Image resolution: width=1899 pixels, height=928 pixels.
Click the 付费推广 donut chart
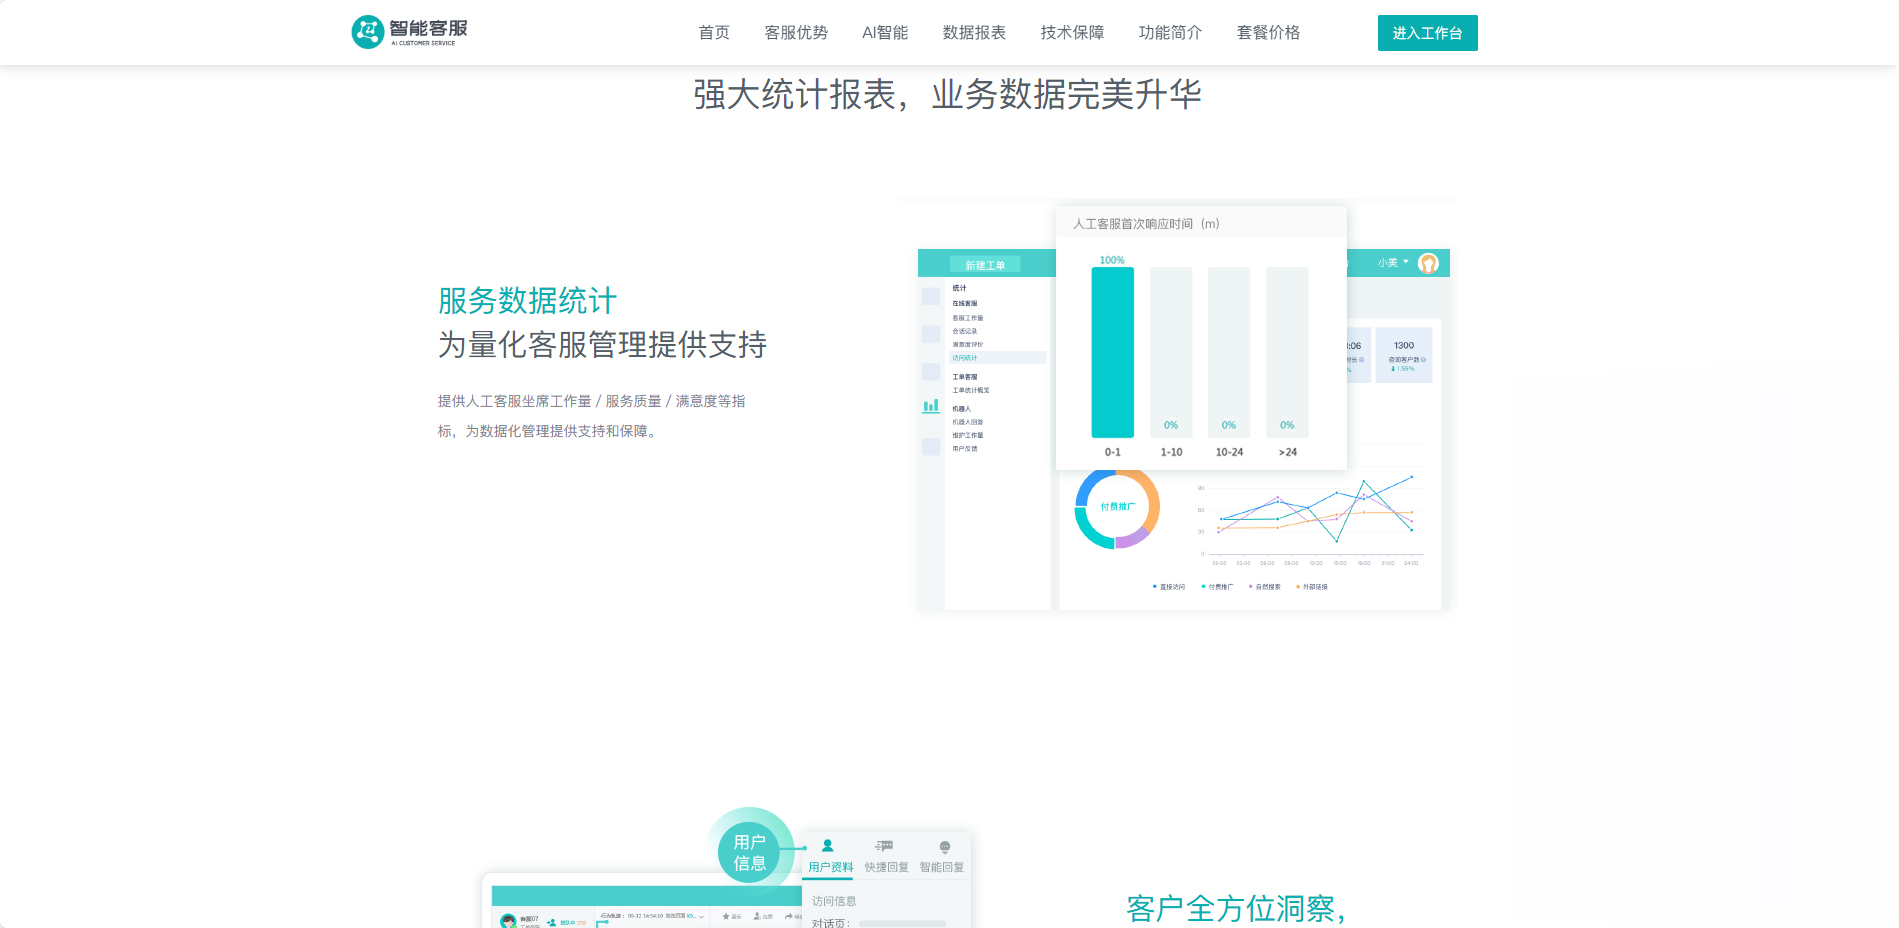(1117, 507)
